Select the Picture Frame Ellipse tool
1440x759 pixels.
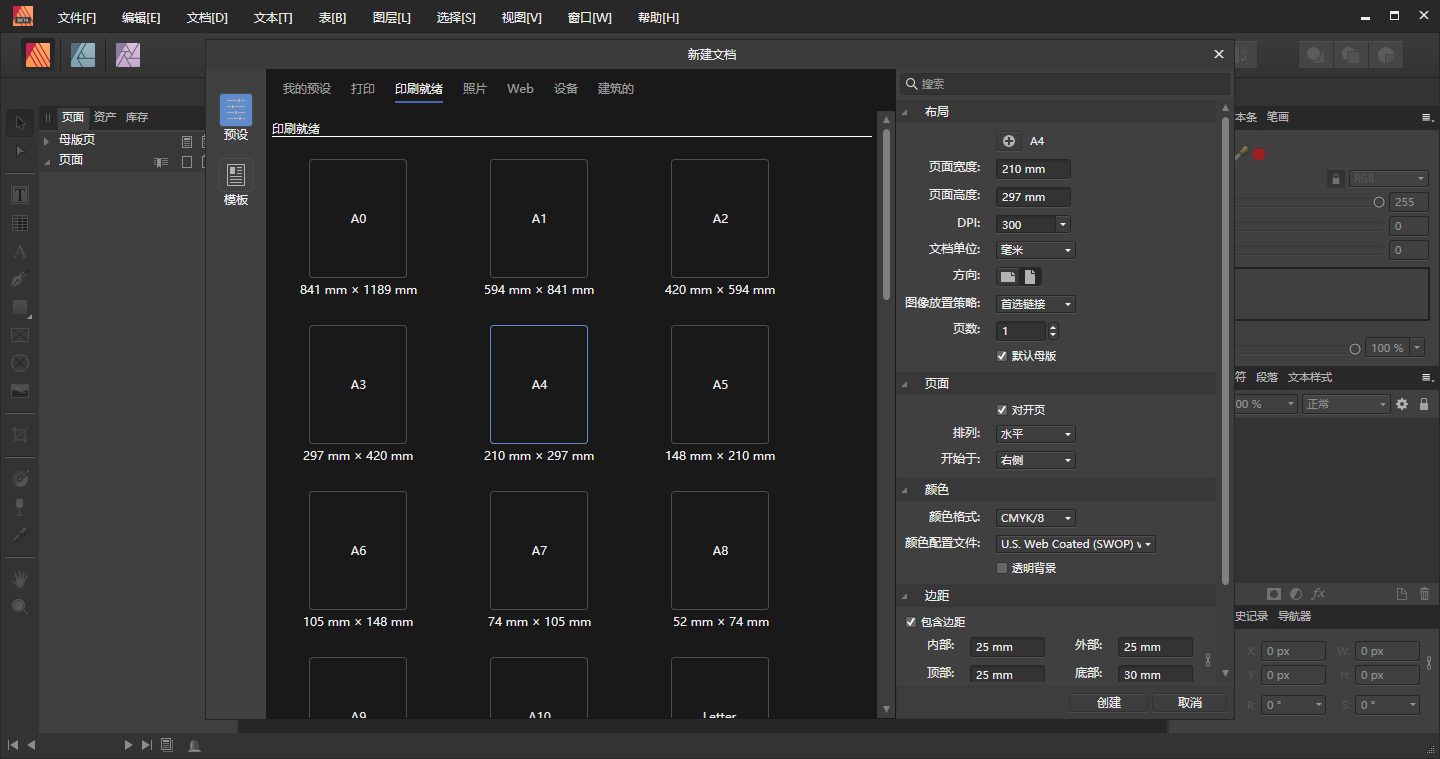[x=20, y=363]
